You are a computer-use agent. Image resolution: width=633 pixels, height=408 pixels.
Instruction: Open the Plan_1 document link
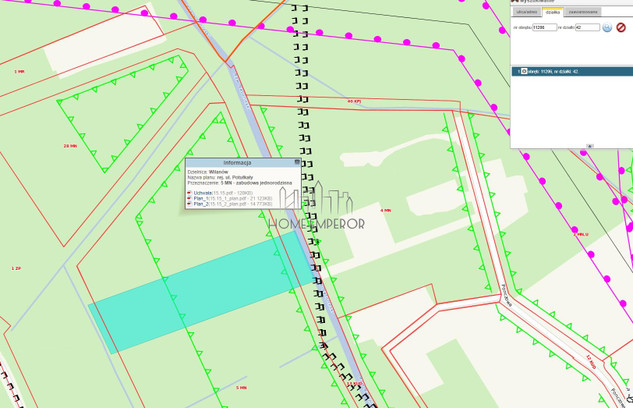pos(200,198)
